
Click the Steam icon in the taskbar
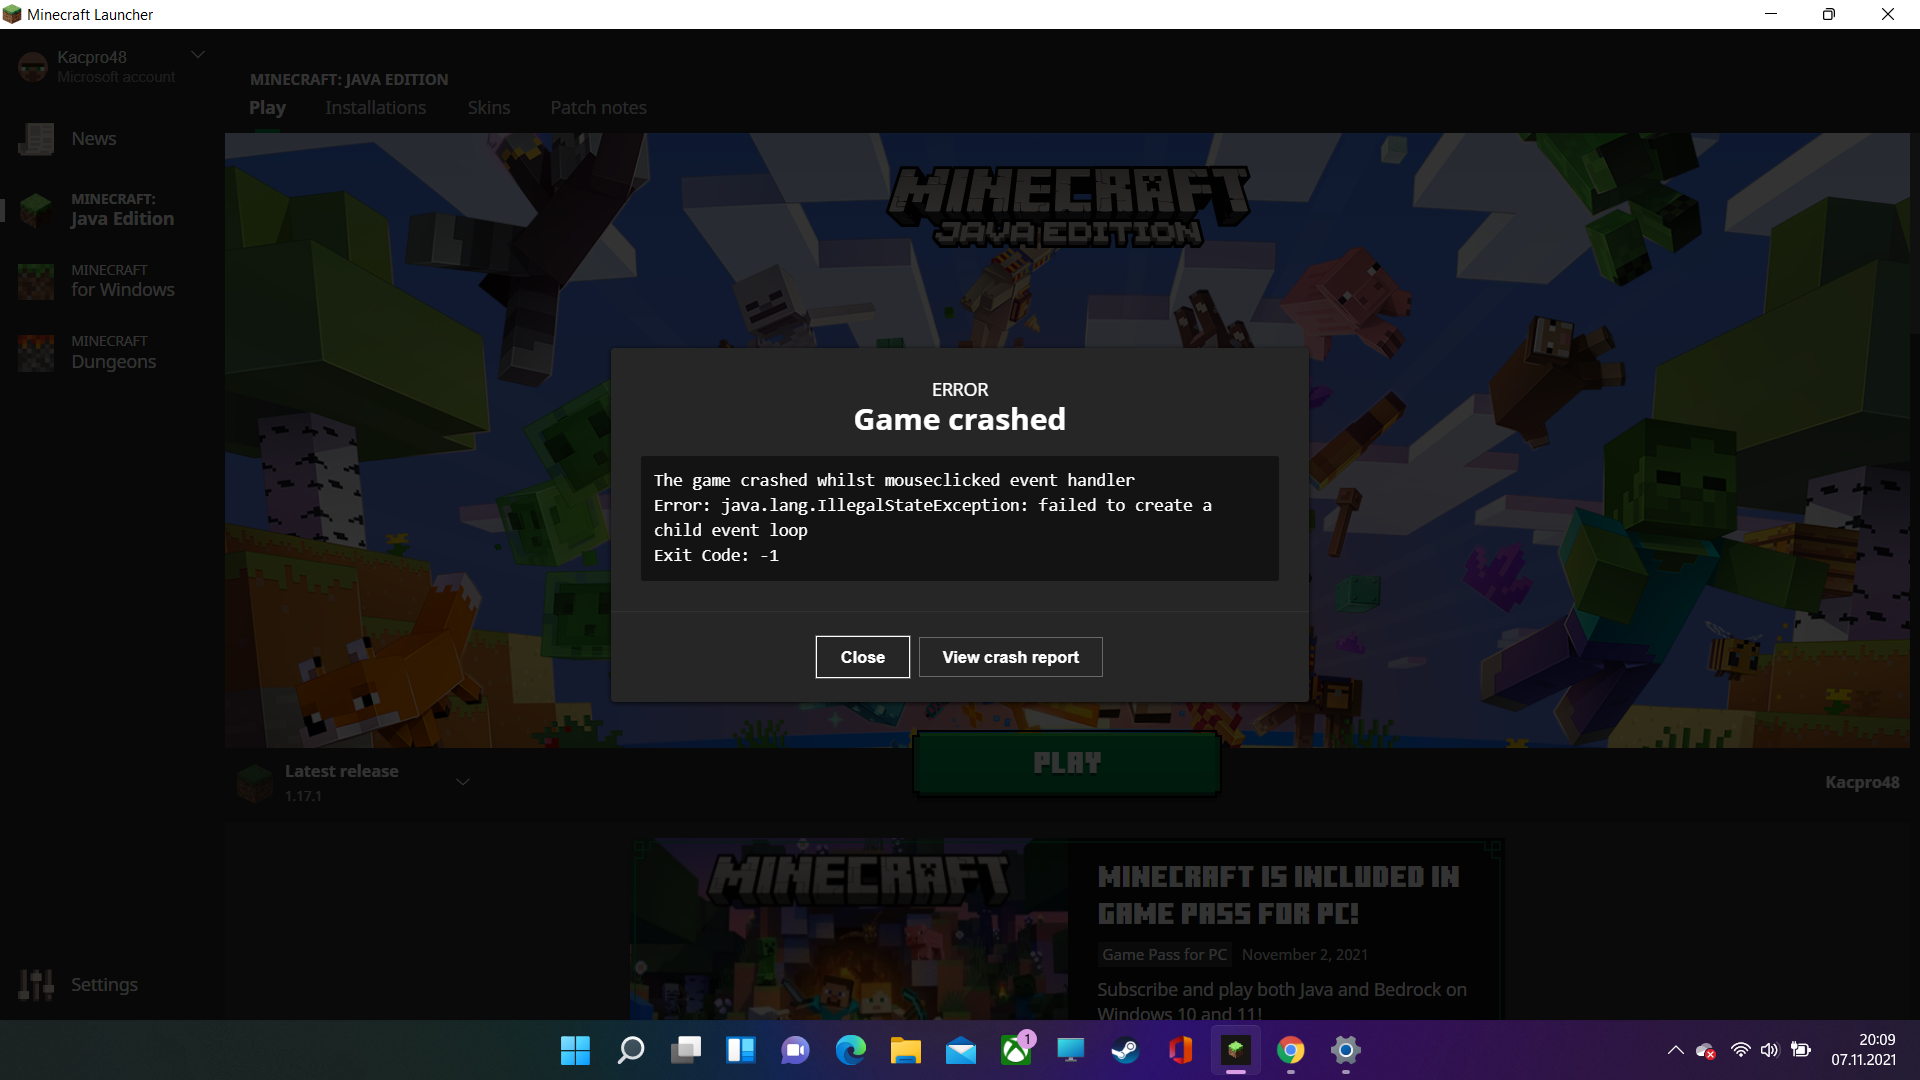[1125, 1050]
